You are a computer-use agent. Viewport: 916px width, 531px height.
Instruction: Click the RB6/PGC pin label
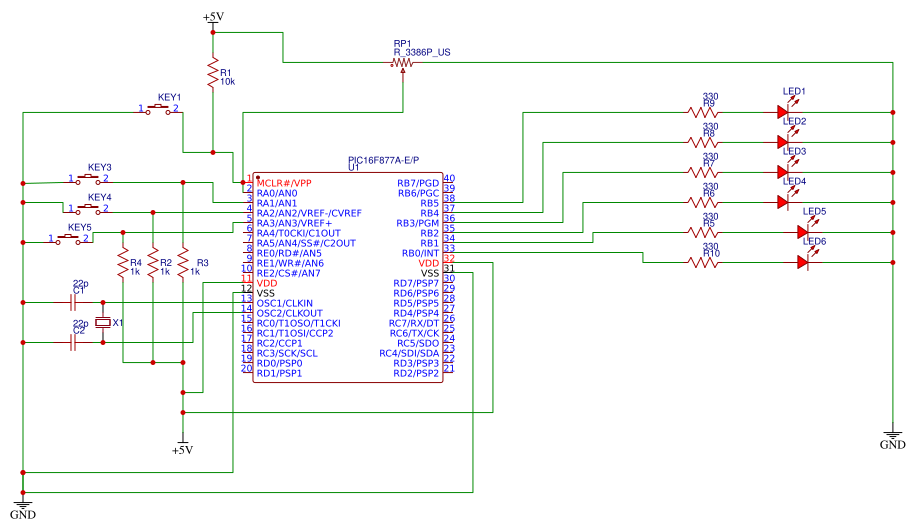[x=418, y=193]
